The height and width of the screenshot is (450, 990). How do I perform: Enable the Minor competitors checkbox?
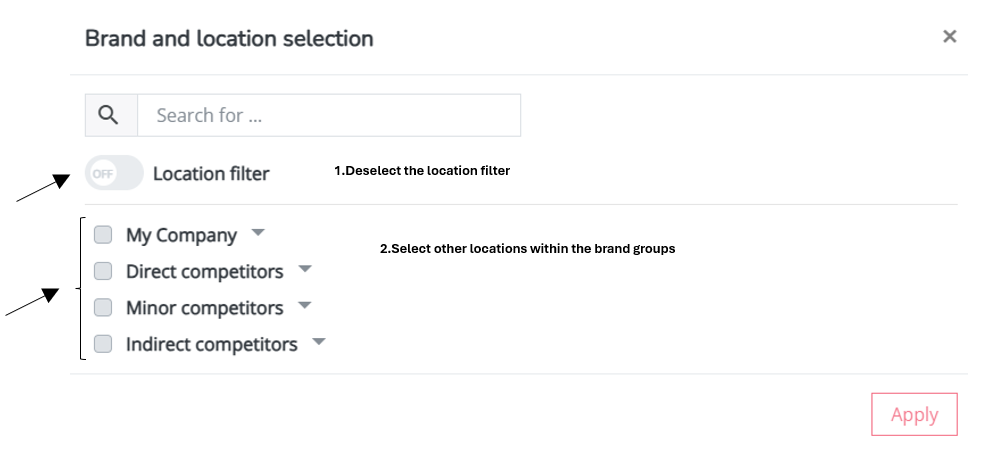pos(103,307)
